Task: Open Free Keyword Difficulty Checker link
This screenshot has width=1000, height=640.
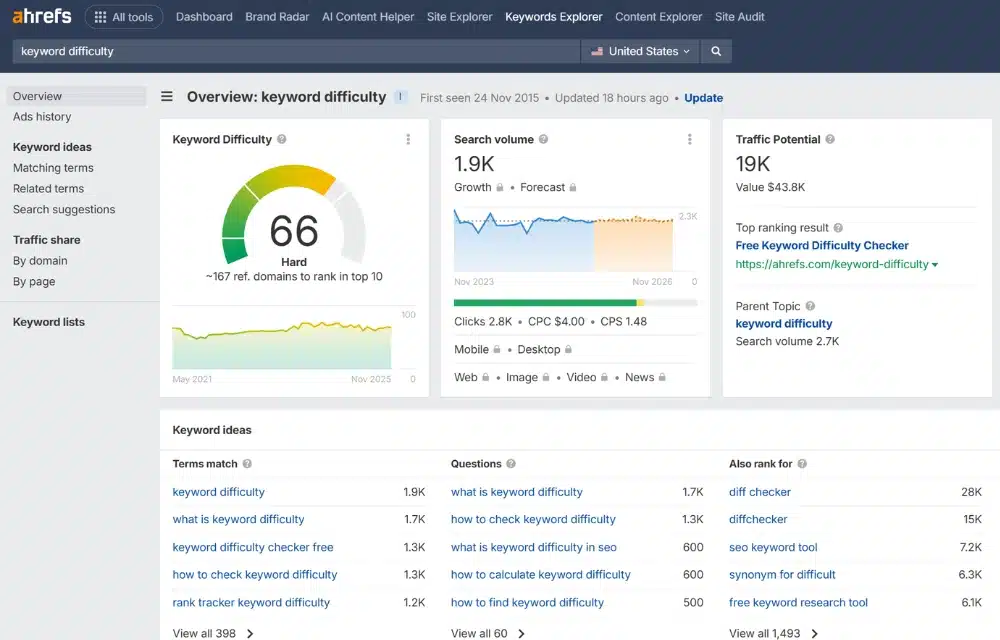Action: (821, 245)
